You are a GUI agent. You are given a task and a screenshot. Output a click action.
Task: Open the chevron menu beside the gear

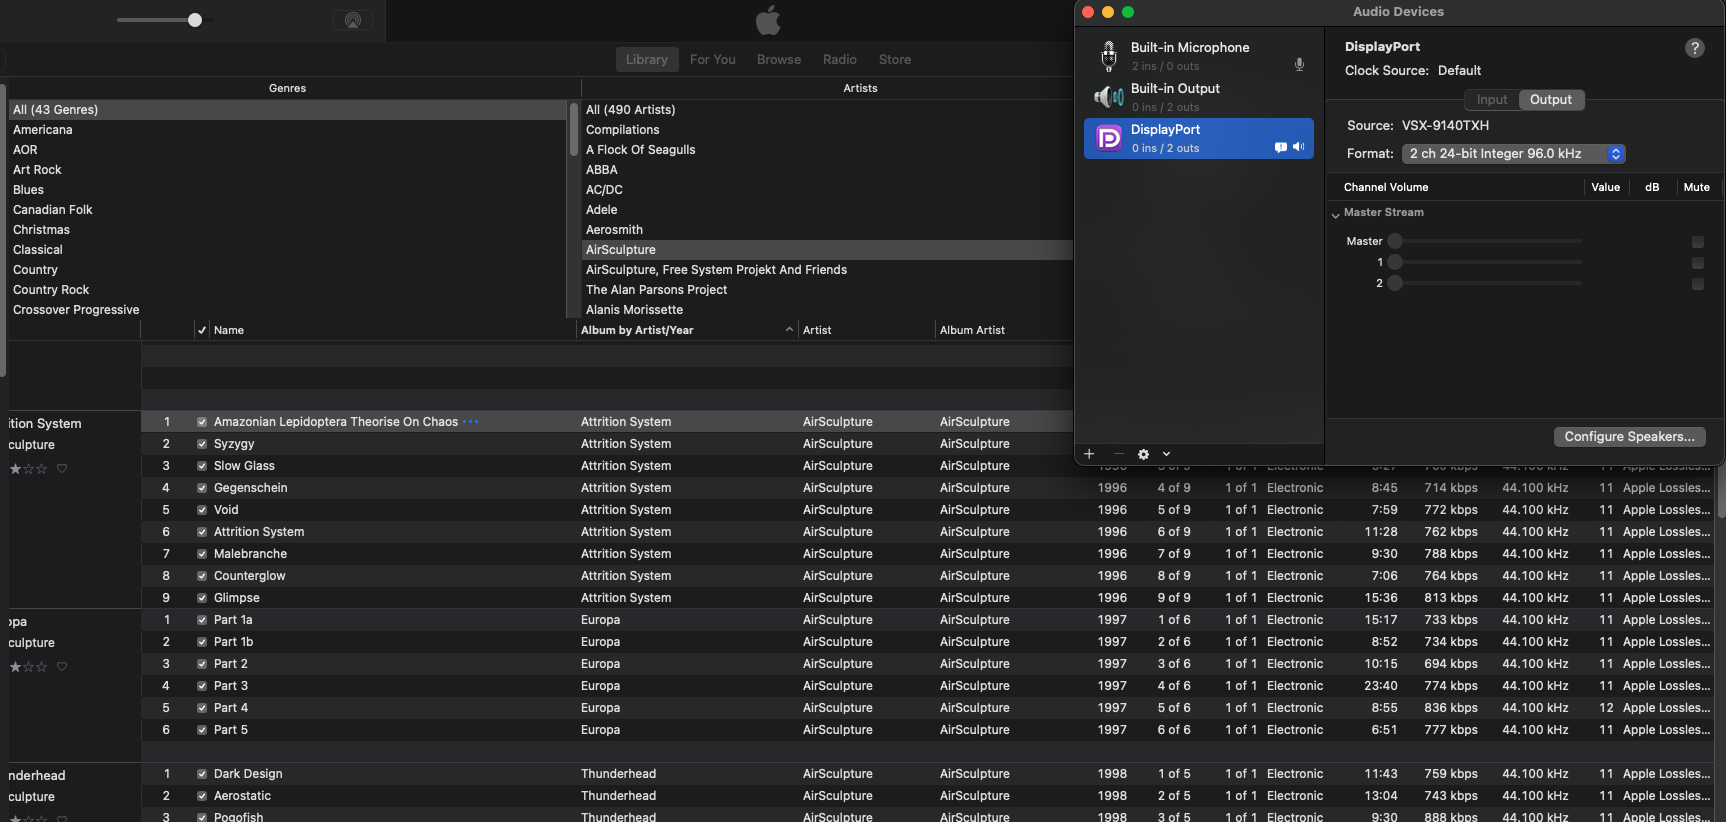coord(1166,454)
